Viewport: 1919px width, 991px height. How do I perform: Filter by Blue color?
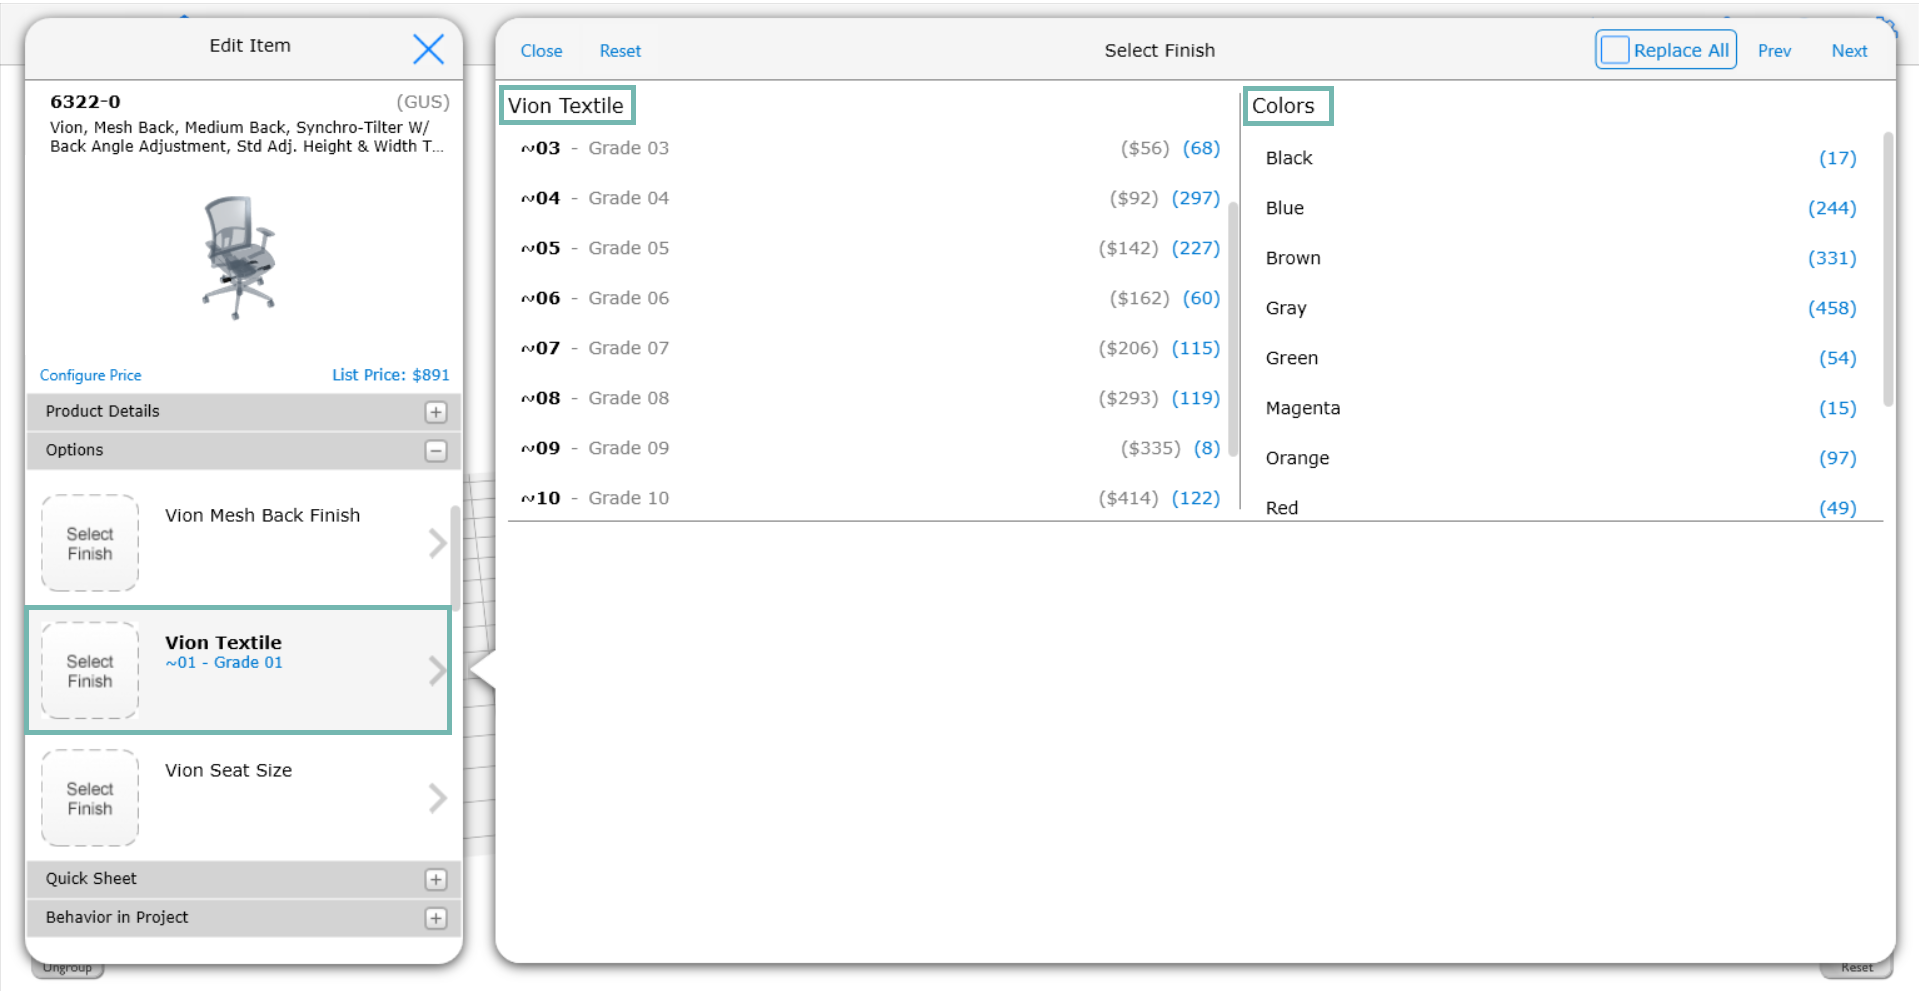click(x=1561, y=208)
